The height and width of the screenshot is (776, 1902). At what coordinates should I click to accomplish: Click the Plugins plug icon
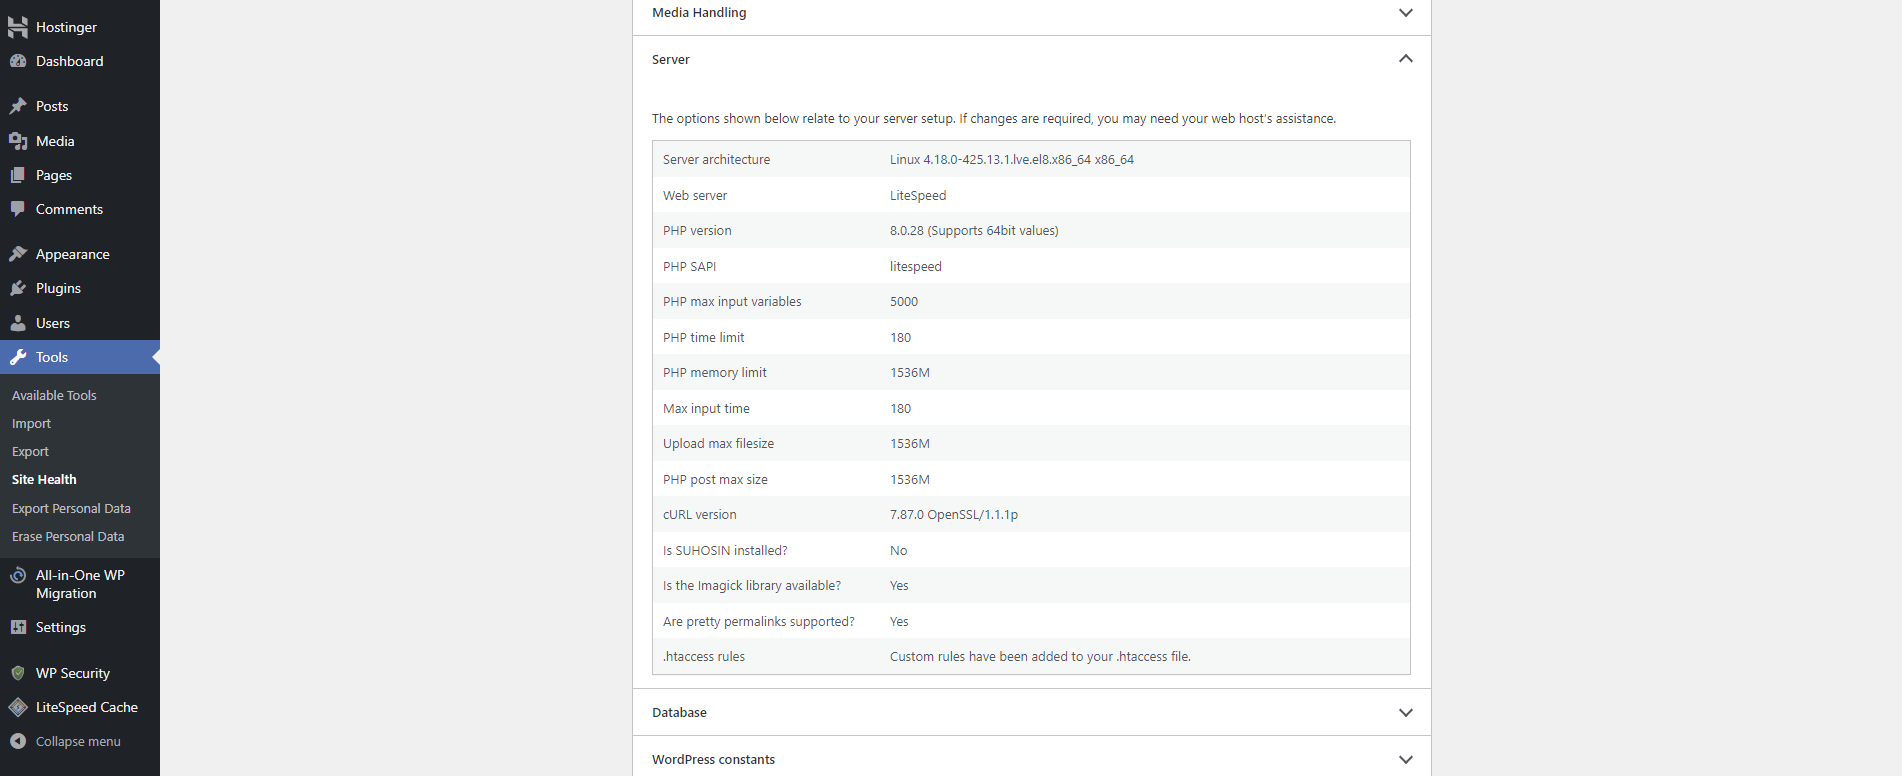pos(18,288)
